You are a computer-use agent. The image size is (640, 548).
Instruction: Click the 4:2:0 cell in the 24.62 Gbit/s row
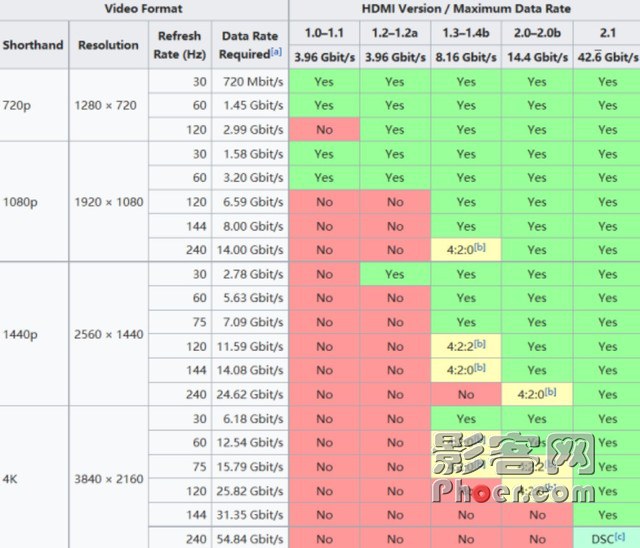coord(537,395)
